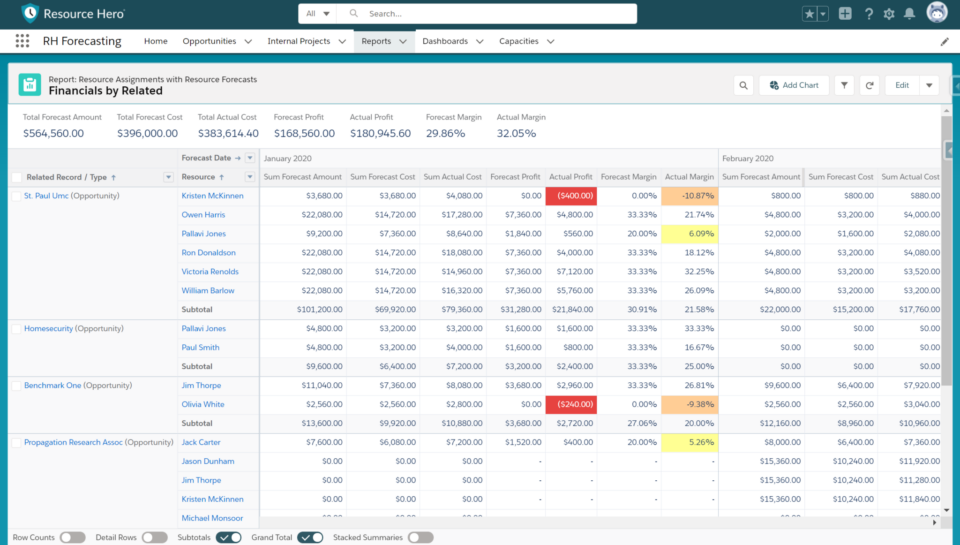Toggle the Detail Rows switch

(x=154, y=537)
